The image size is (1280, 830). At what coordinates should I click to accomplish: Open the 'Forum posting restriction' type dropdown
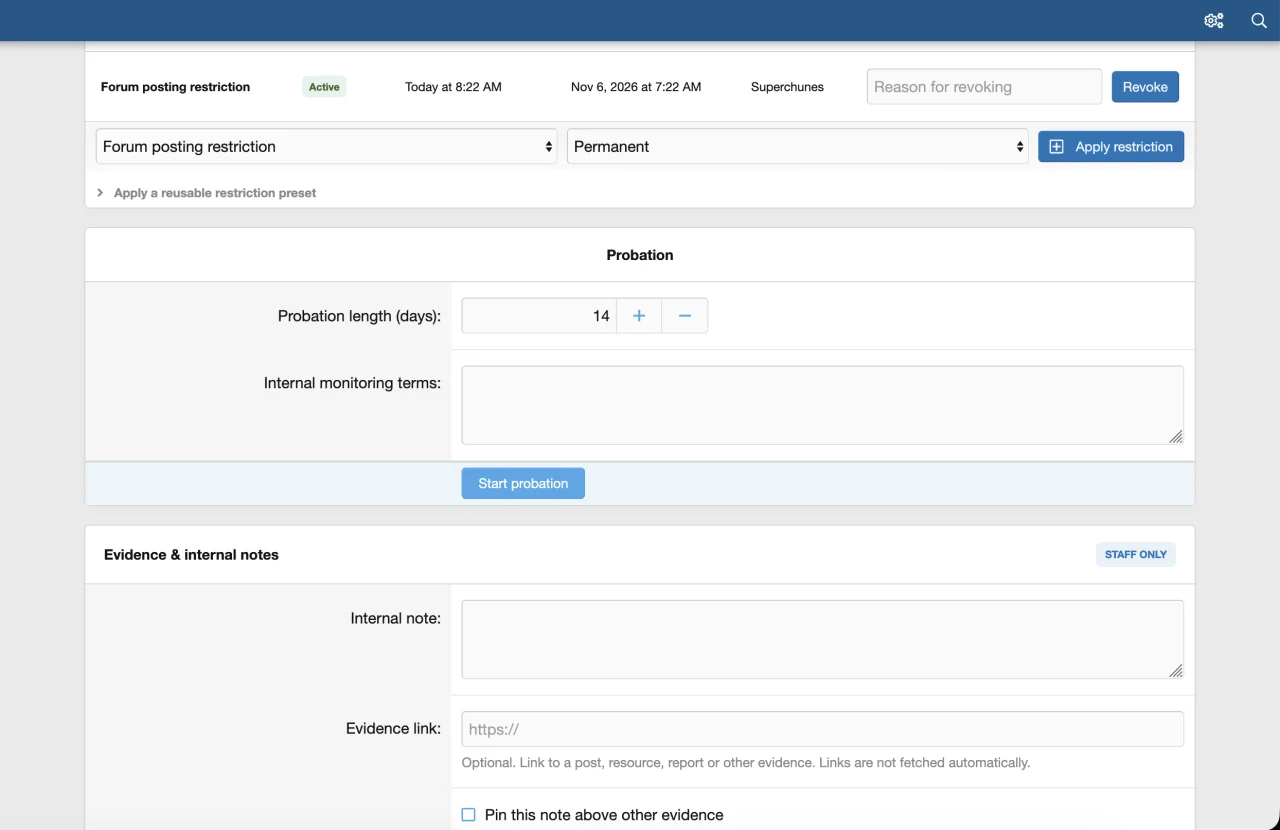click(x=327, y=146)
